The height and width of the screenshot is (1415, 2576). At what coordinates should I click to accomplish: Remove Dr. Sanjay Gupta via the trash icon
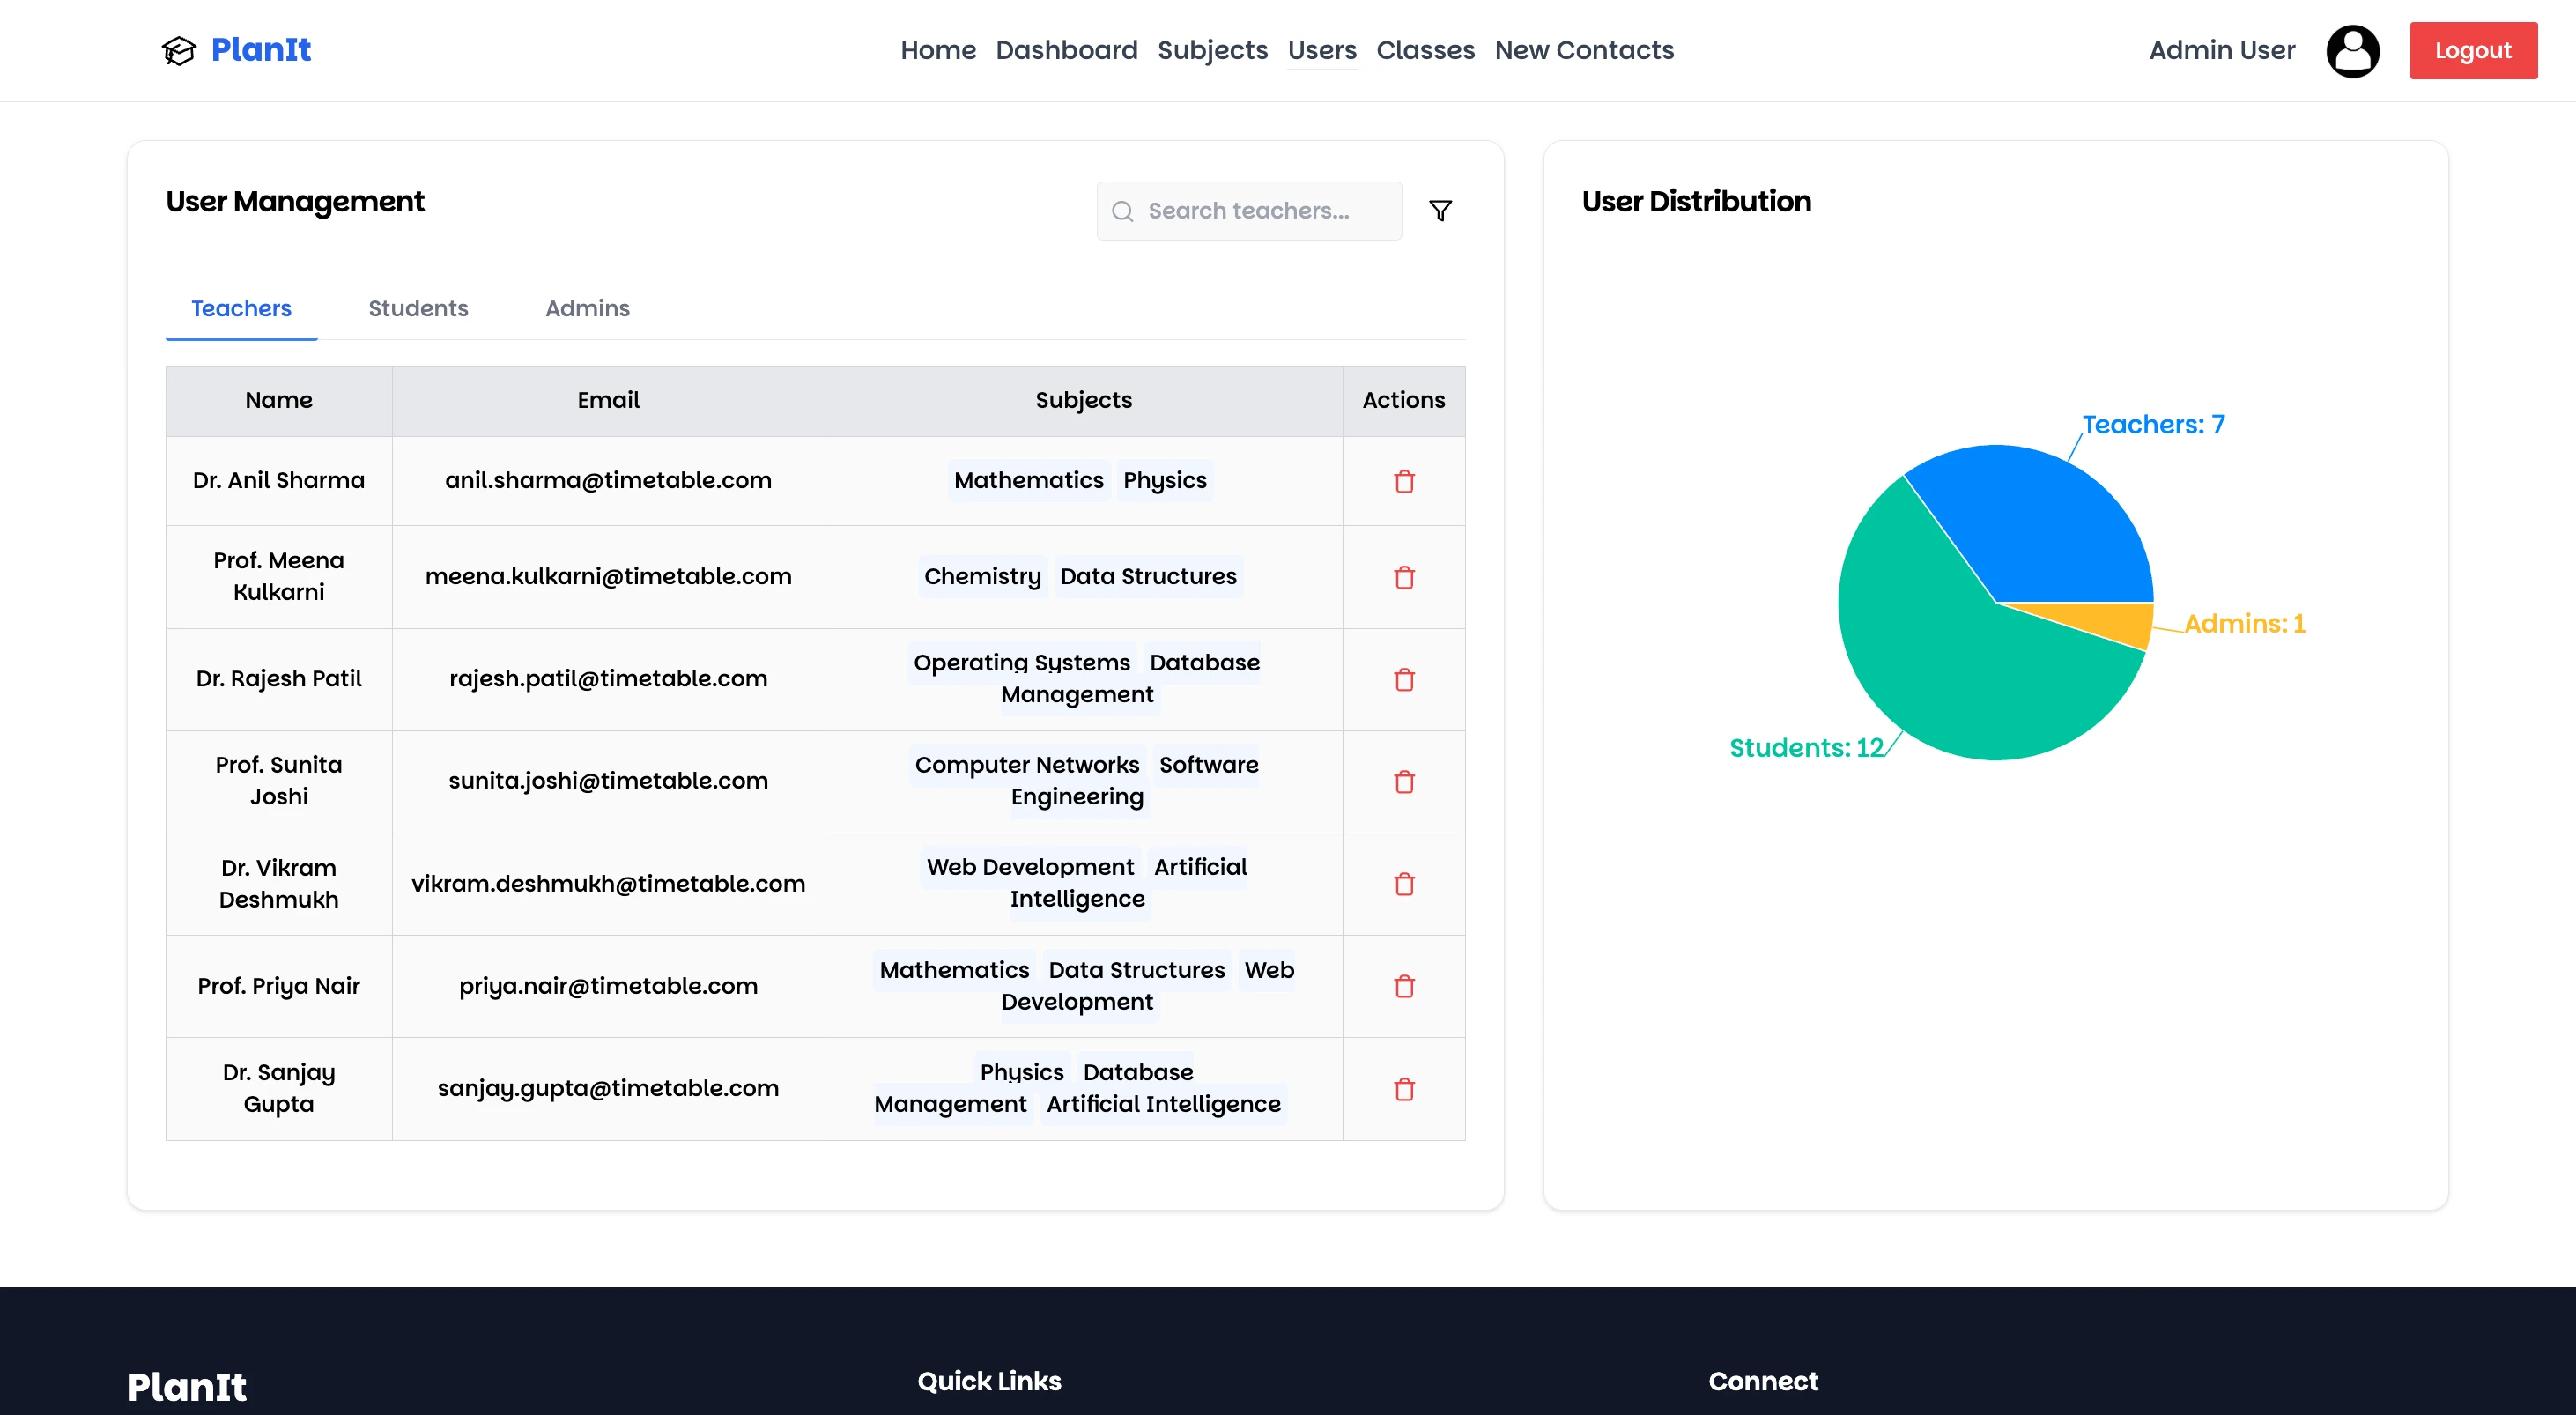pos(1404,1089)
